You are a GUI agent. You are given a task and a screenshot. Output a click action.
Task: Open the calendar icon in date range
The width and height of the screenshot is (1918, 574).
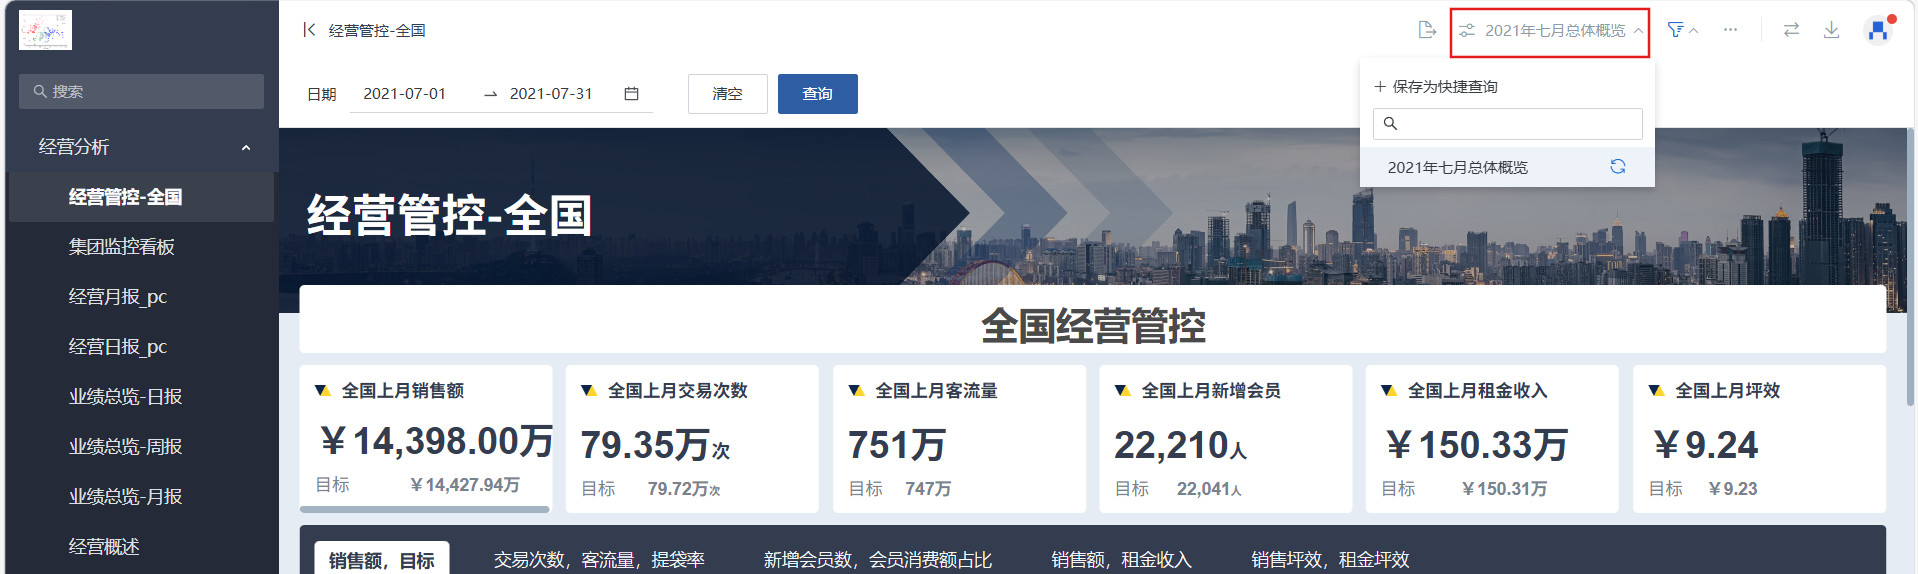tap(631, 94)
